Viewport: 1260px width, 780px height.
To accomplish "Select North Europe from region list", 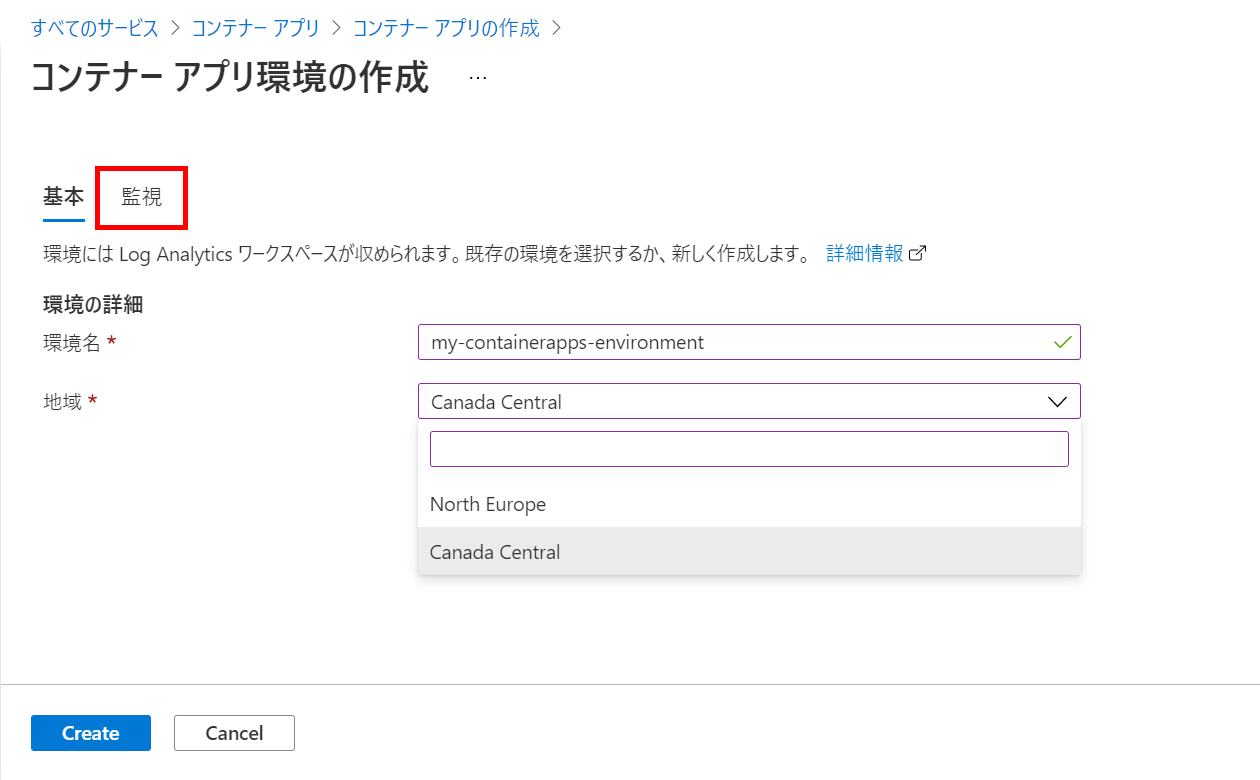I will (x=749, y=504).
